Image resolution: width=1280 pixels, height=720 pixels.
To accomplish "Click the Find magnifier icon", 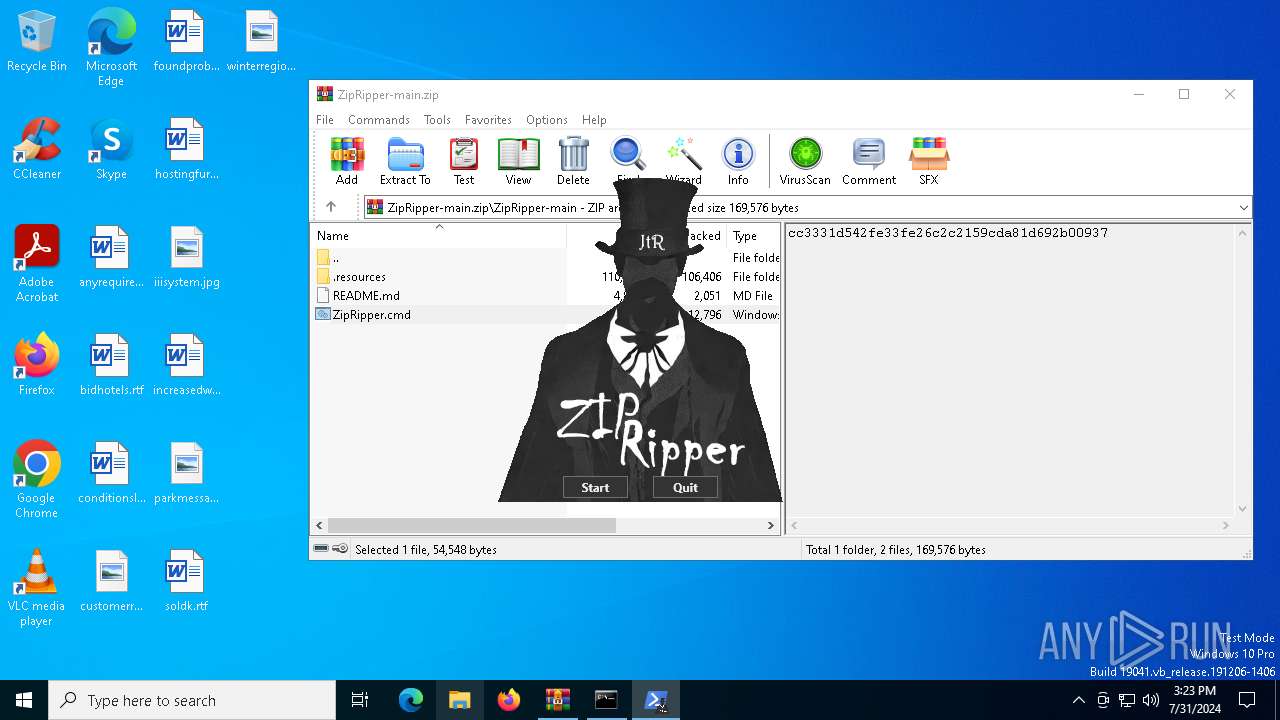I will (628, 158).
